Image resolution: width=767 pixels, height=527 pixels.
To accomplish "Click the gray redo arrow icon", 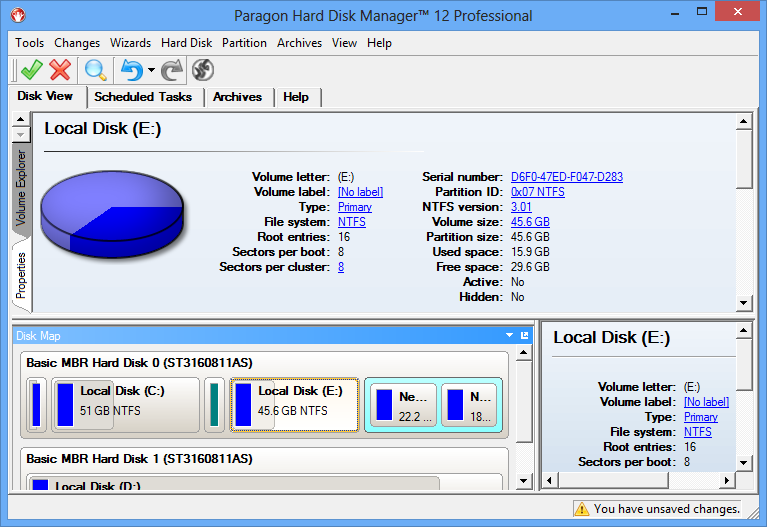I will tap(172, 69).
